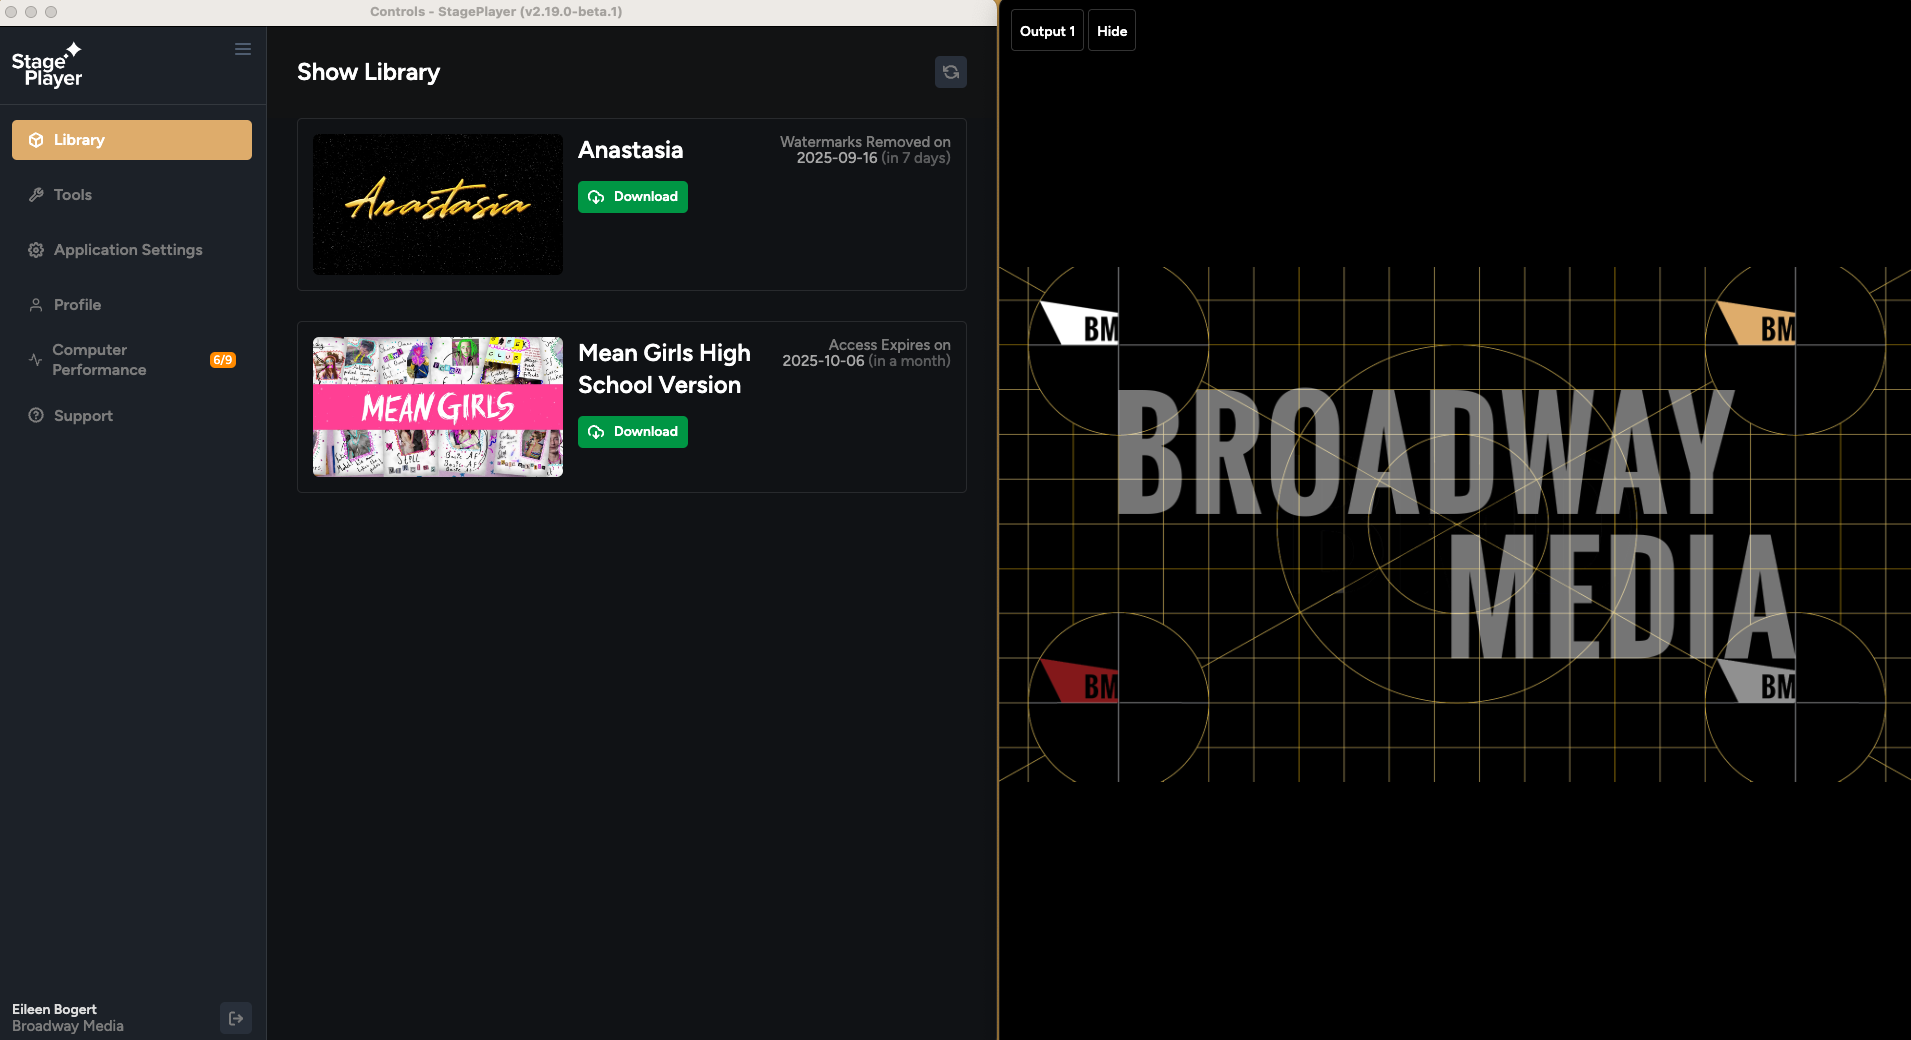Click the StagePlayer logo
This screenshot has width=1911, height=1040.
click(x=47, y=65)
